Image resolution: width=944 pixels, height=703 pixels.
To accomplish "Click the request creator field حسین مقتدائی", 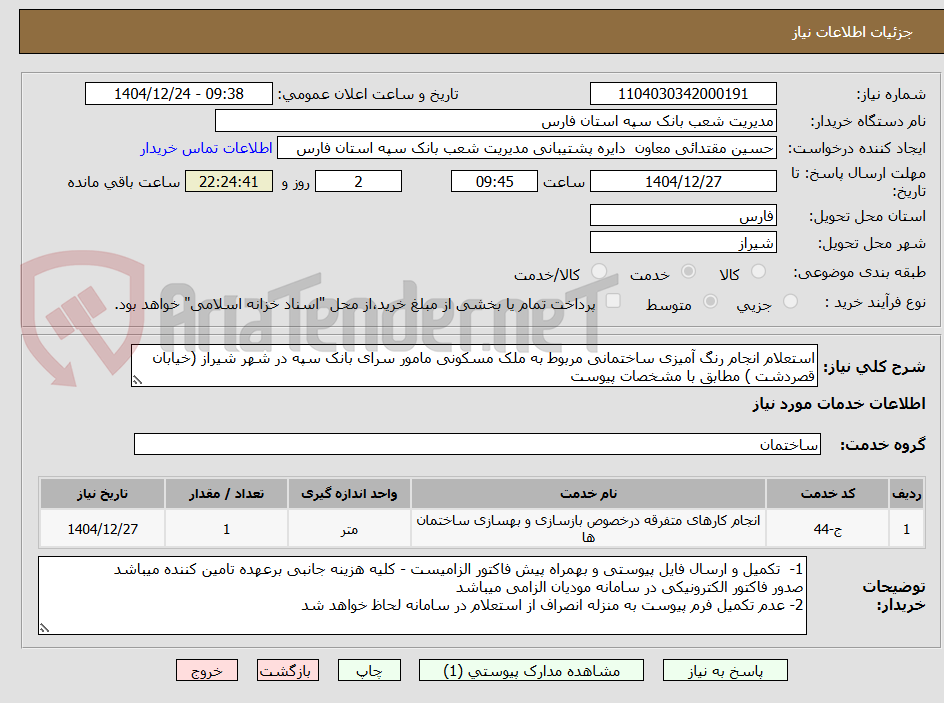I will (x=527, y=148).
